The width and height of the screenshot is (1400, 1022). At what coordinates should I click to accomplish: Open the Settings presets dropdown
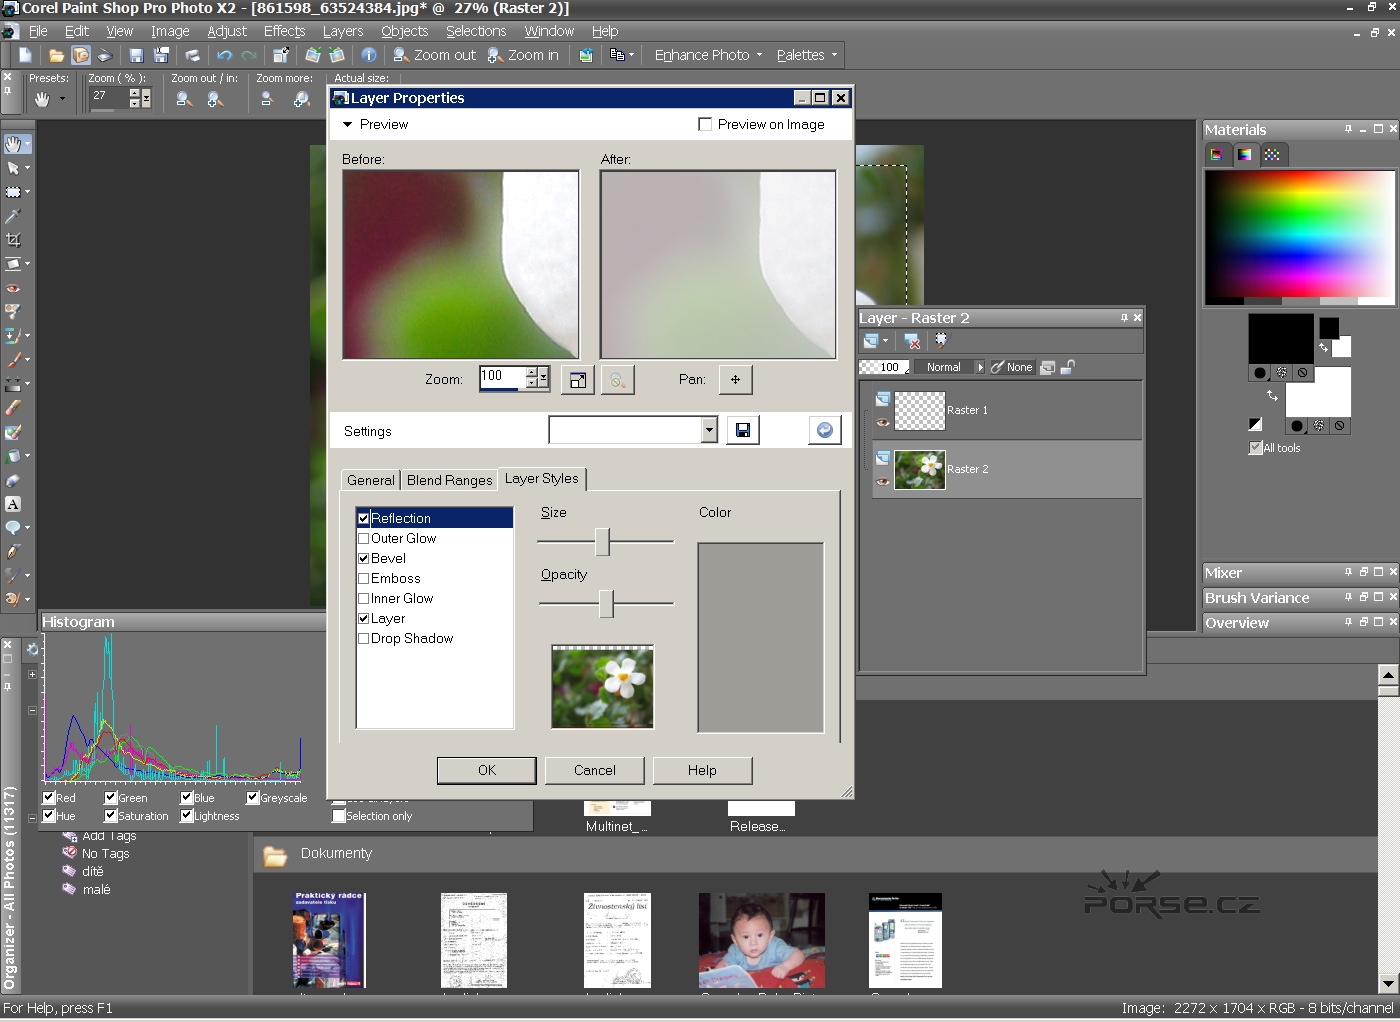pos(709,430)
